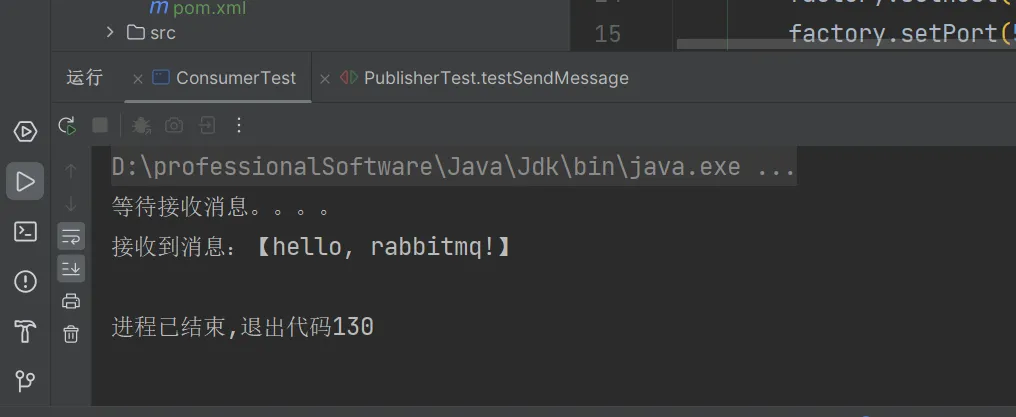Open the Run tool window
The image size is (1016, 417).
point(25,181)
